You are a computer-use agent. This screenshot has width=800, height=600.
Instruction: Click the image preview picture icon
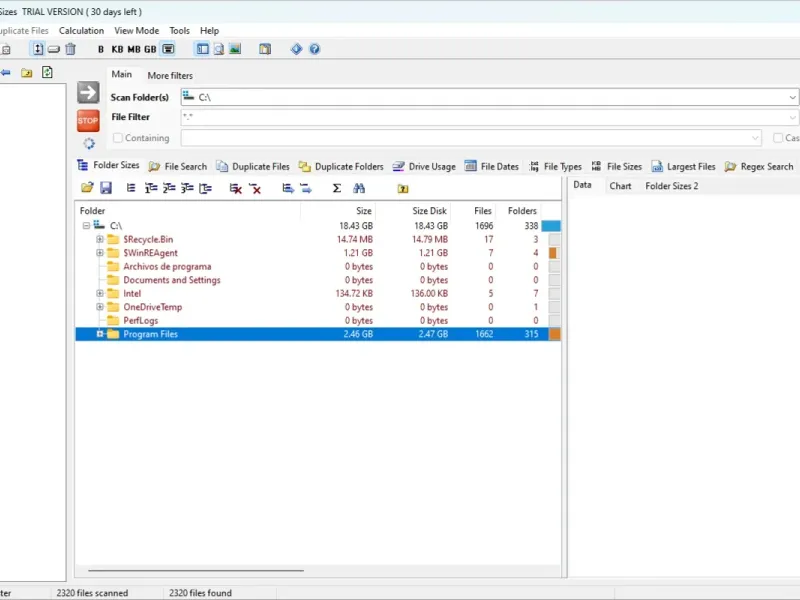[x=235, y=49]
